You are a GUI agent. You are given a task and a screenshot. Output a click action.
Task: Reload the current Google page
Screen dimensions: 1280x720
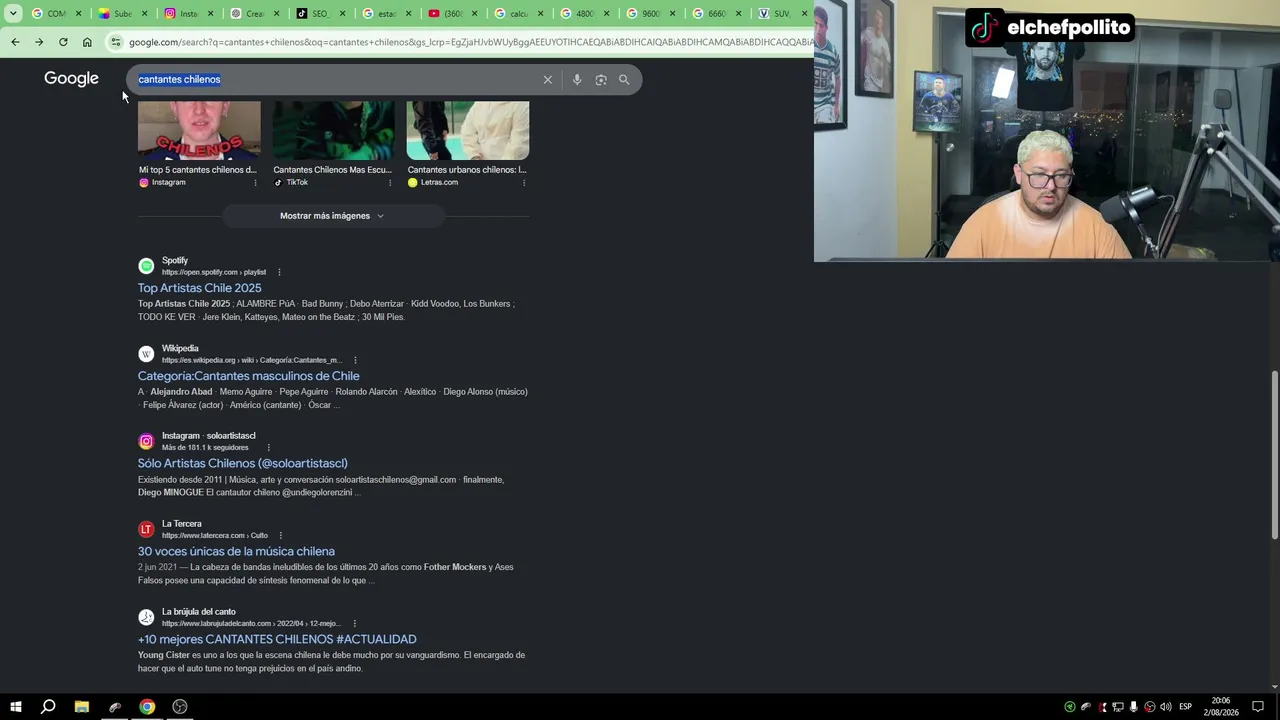coord(63,42)
